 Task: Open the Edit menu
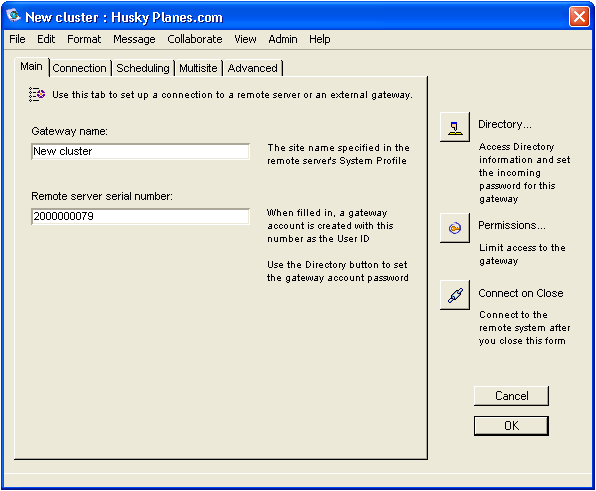(46, 39)
